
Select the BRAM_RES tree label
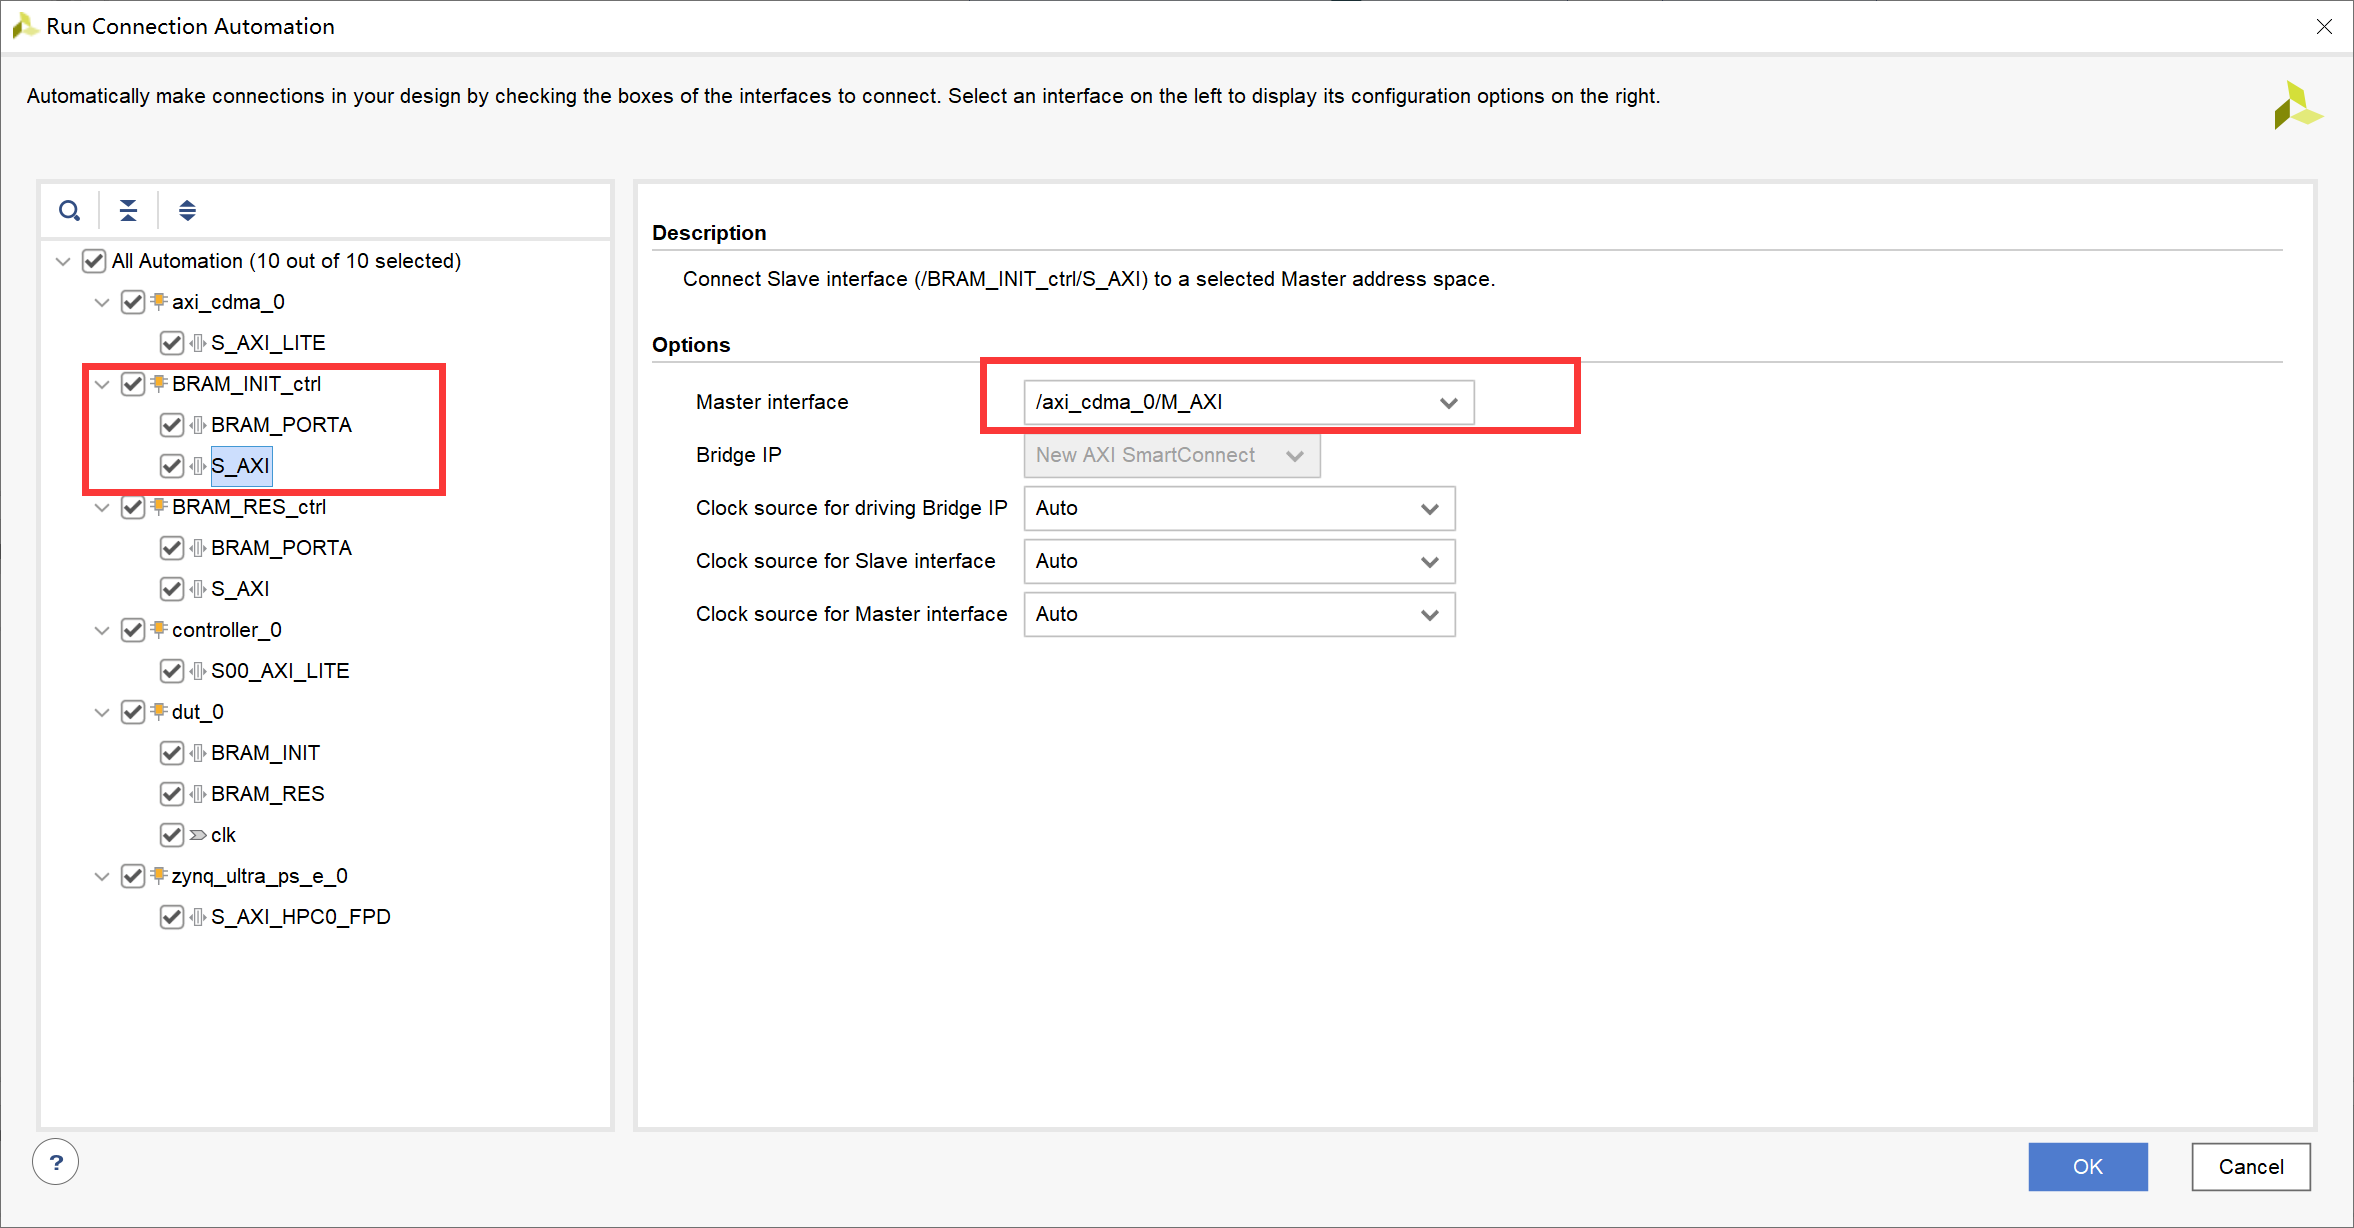(x=268, y=794)
